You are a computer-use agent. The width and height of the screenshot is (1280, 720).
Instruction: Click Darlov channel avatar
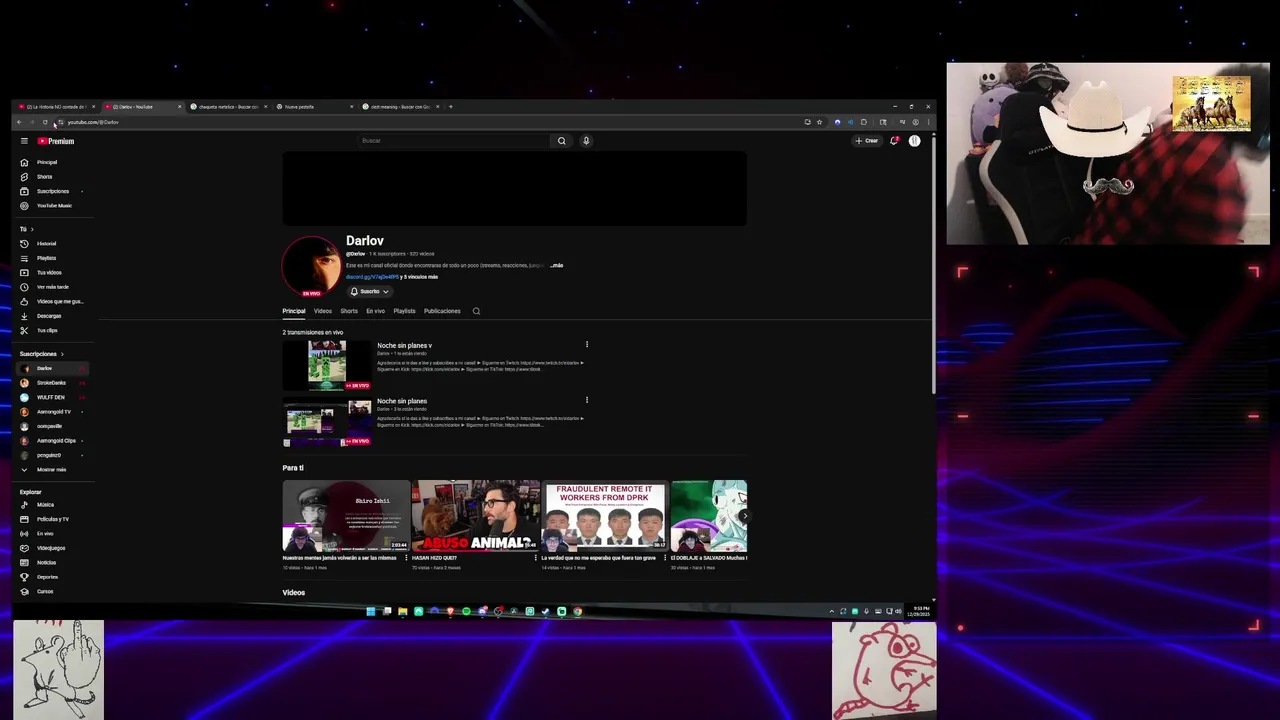311,266
